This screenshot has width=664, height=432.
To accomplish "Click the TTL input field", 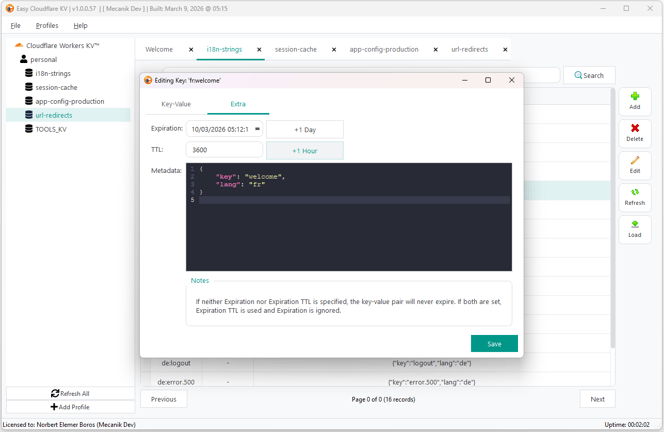I will coord(224,150).
